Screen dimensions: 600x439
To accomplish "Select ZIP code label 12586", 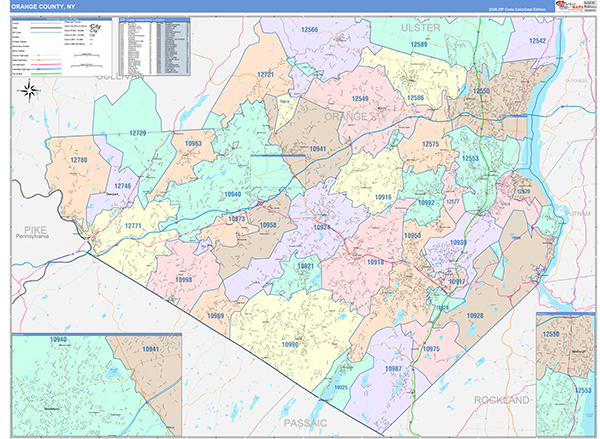I will click(x=415, y=98).
